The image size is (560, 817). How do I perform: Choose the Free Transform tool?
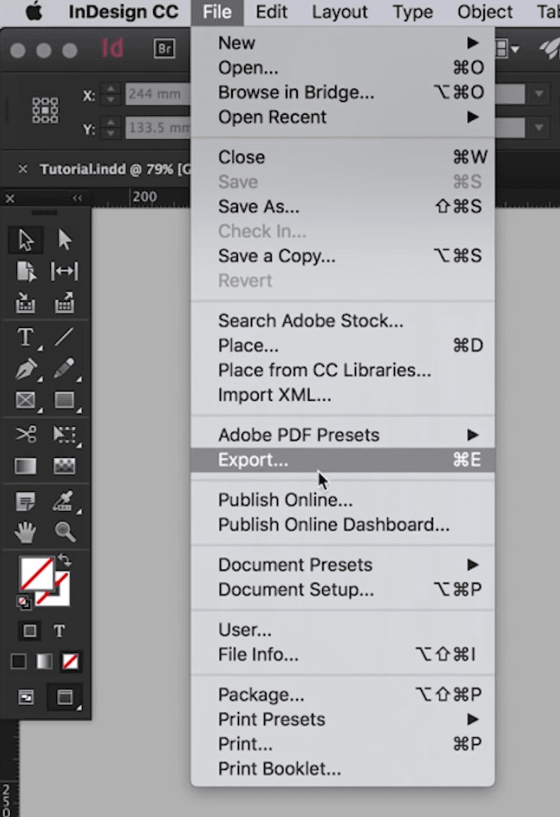(65, 434)
